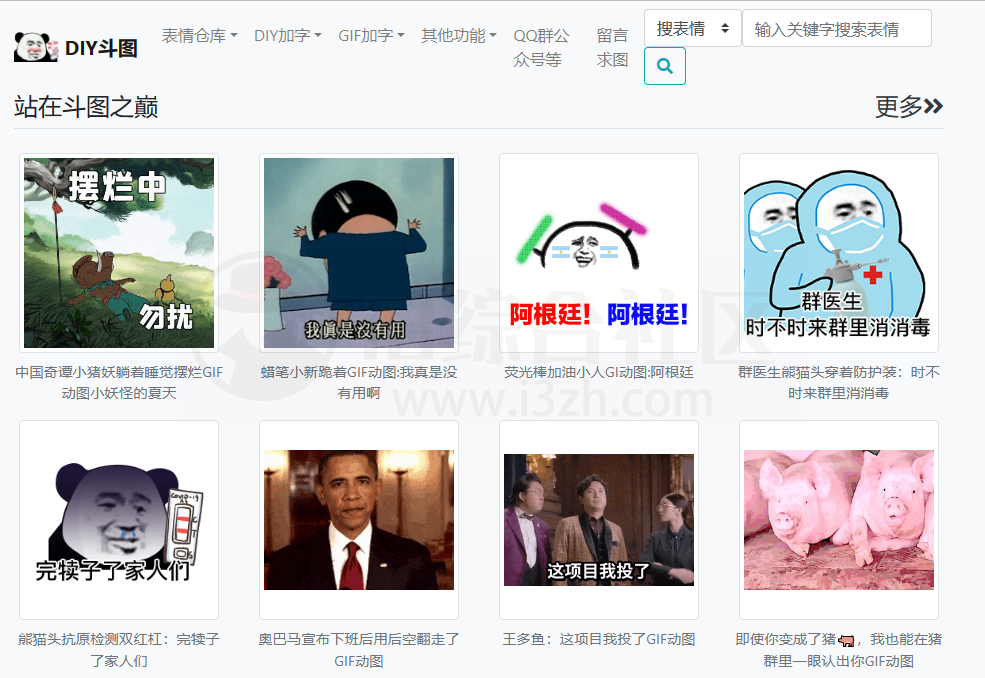Click the 王多鱼:这项目我投了GIF动图 caption
Image resolution: width=985 pixels, height=678 pixels.
pos(599,639)
